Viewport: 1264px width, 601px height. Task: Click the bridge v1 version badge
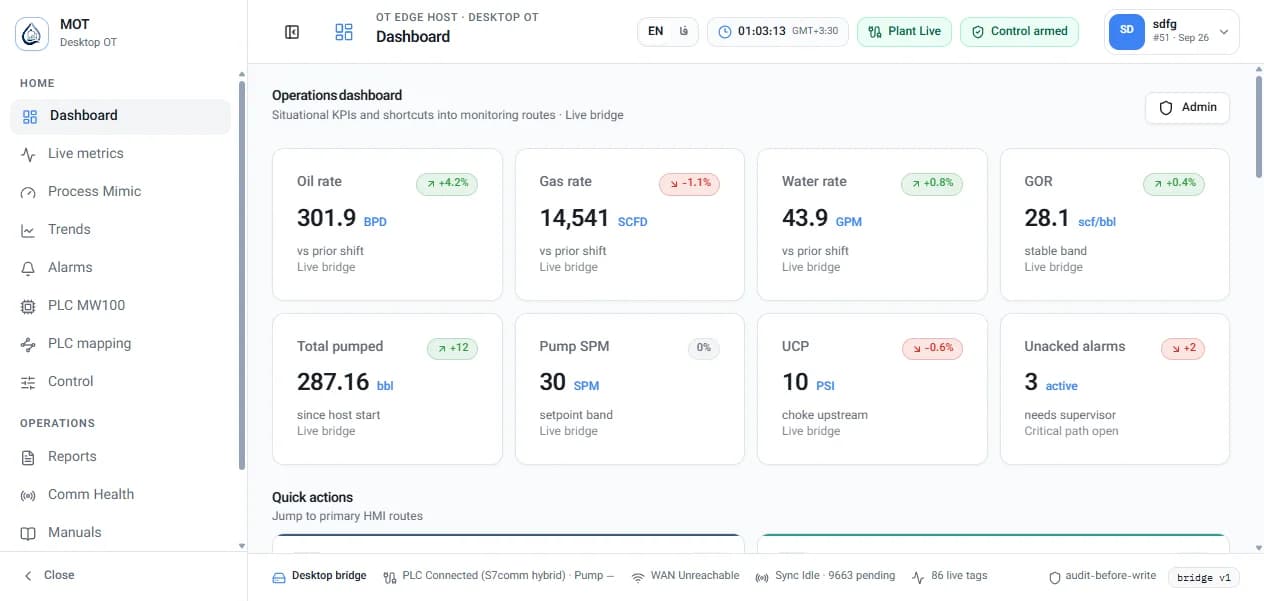[x=1203, y=578]
